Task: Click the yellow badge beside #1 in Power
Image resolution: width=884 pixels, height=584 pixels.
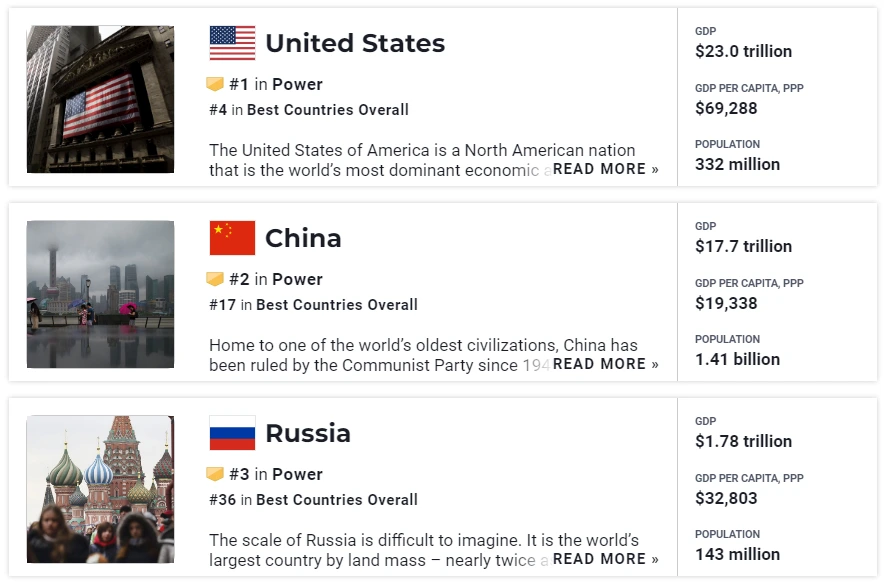Action: click(x=215, y=84)
